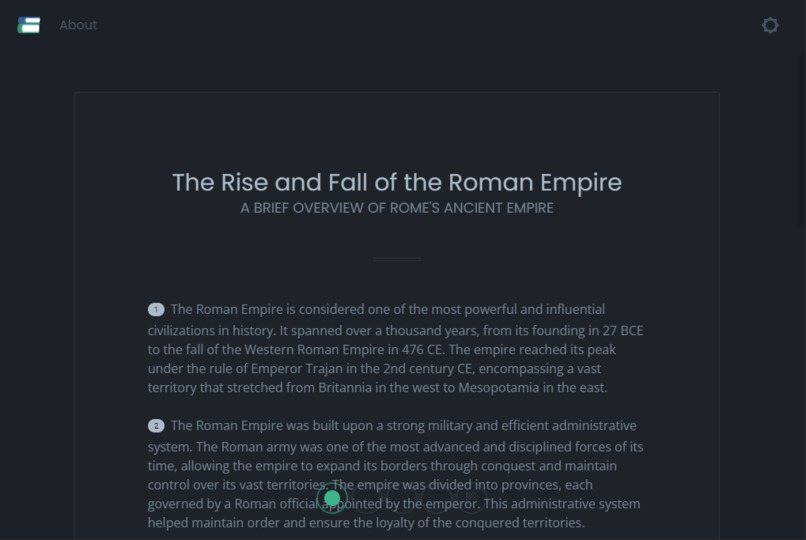Click the last faint circle with dotted pattern
This screenshot has height=540, width=806.
[472, 498]
